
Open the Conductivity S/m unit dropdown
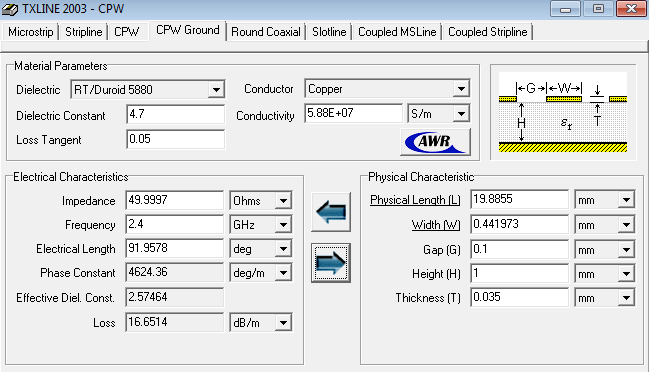pos(461,113)
